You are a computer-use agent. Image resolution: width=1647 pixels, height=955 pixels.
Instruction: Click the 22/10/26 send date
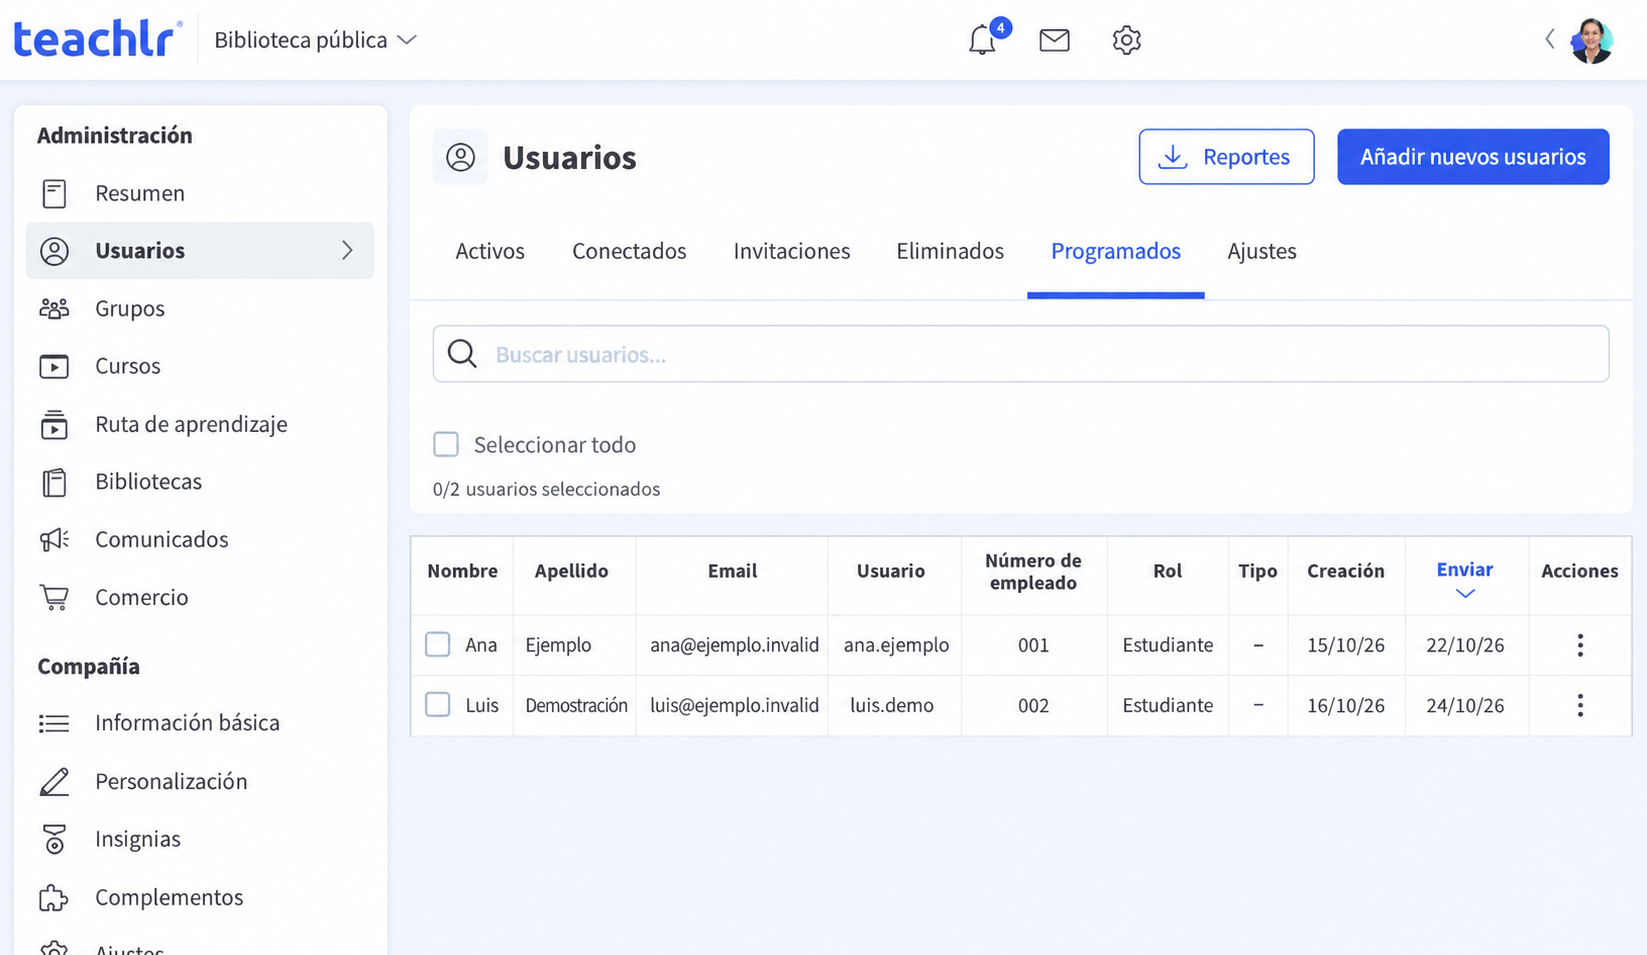coord(1465,645)
